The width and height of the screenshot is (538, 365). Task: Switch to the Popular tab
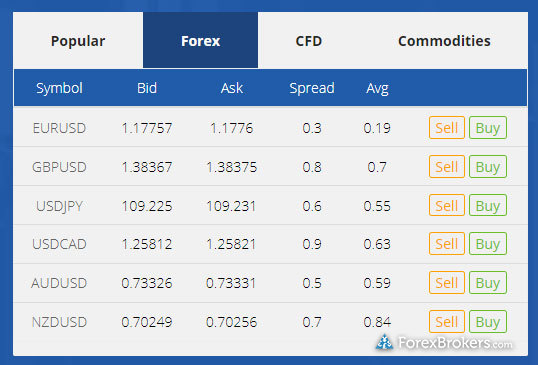[x=78, y=40]
